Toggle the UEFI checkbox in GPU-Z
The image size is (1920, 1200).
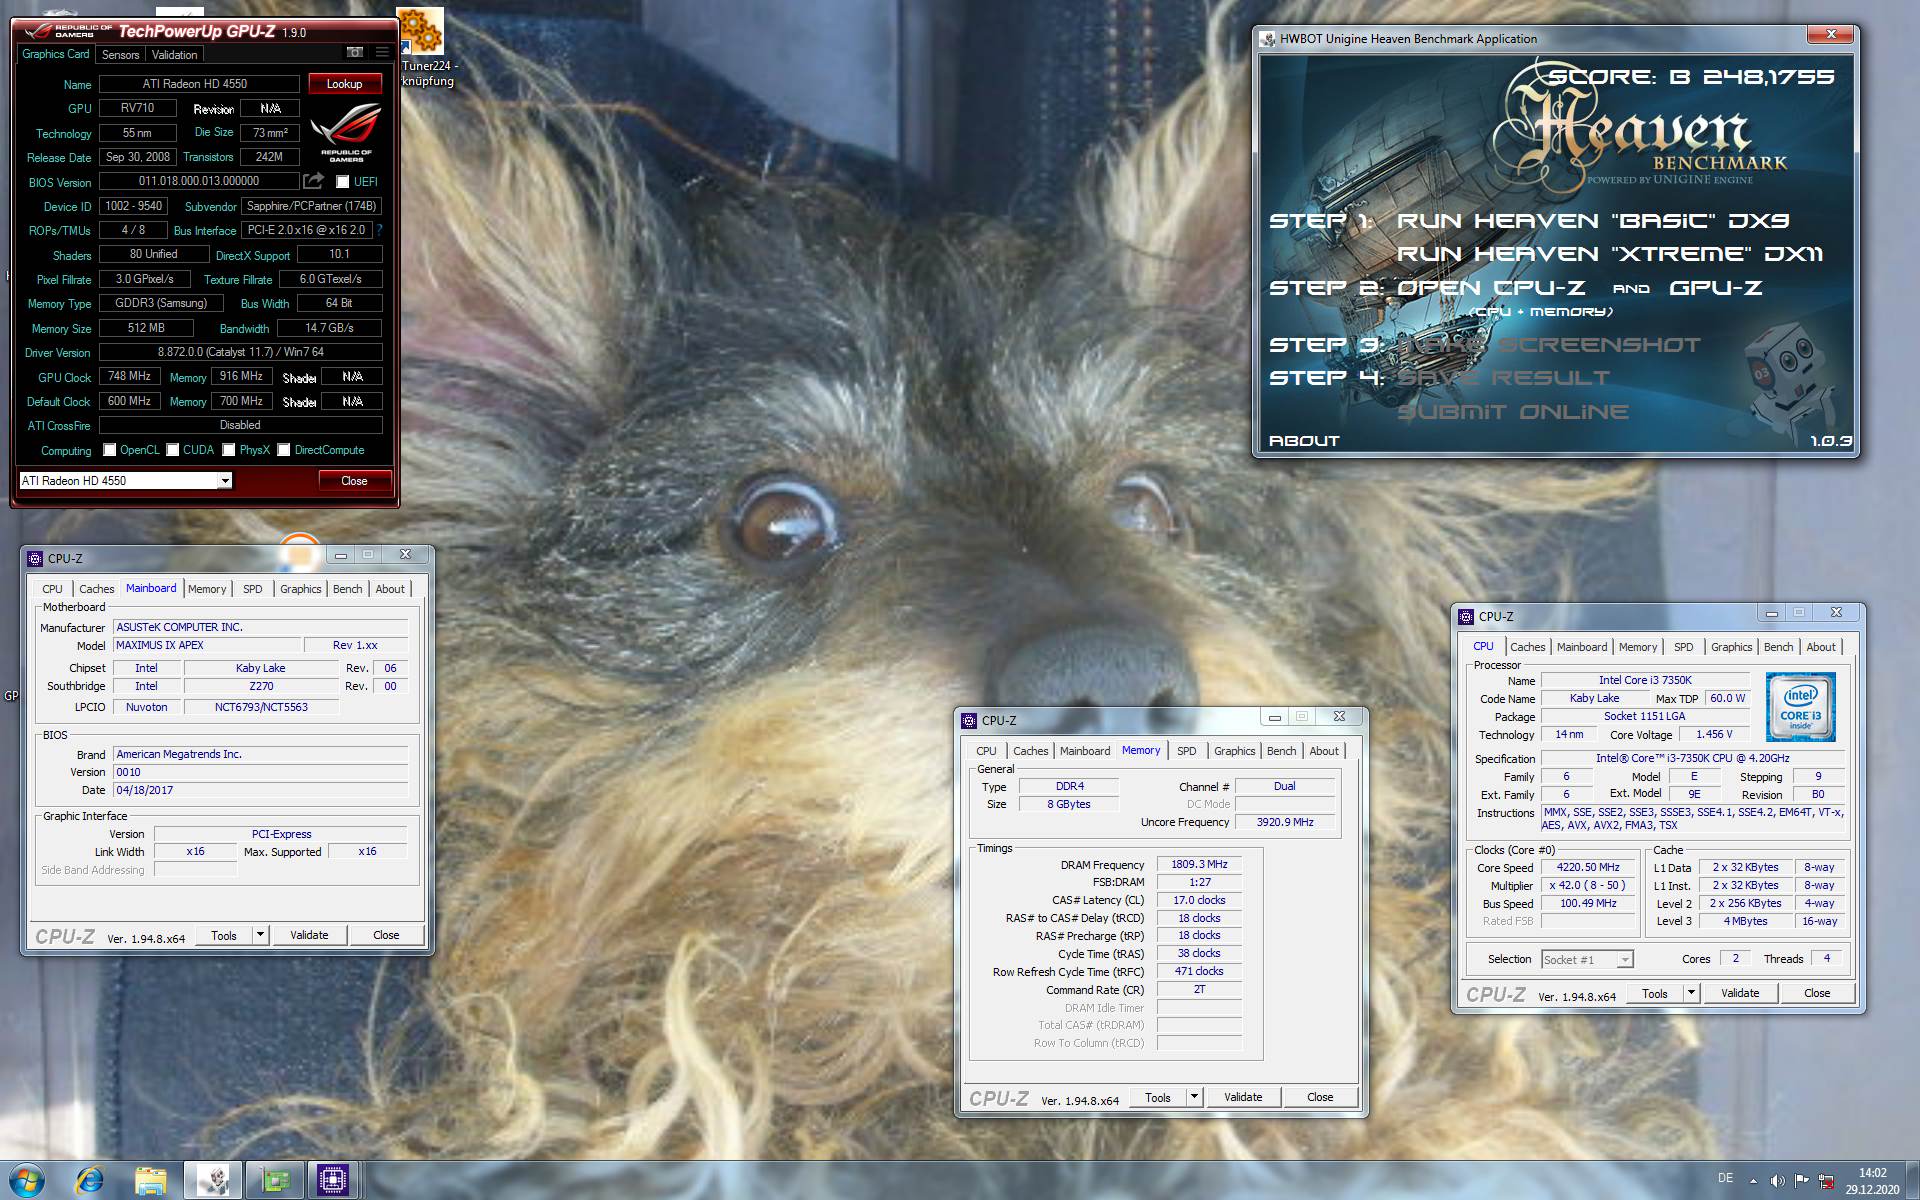[342, 182]
